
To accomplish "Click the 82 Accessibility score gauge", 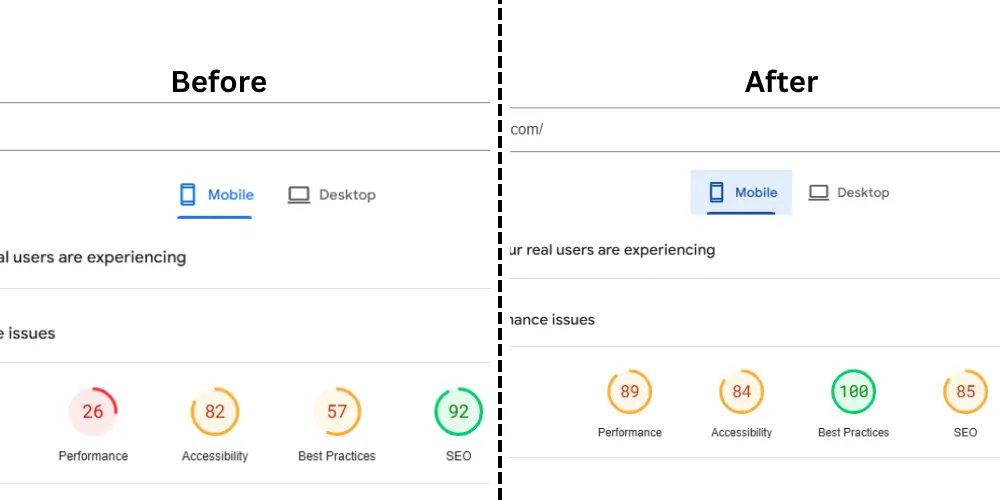I will (215, 411).
